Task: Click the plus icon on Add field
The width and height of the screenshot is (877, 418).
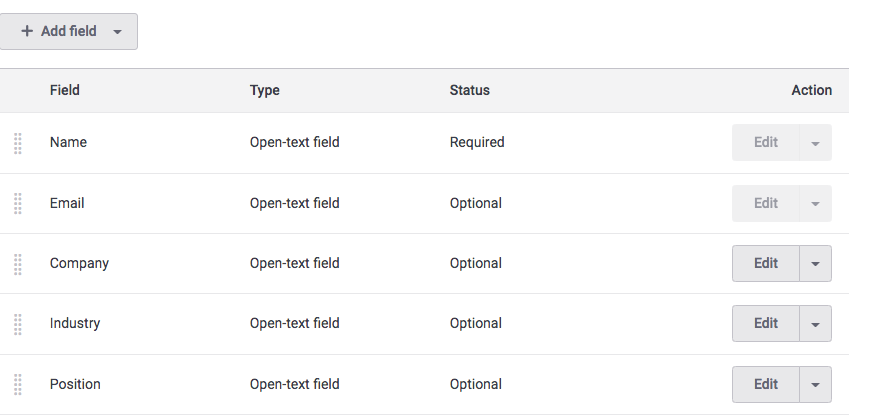Action: (27, 31)
